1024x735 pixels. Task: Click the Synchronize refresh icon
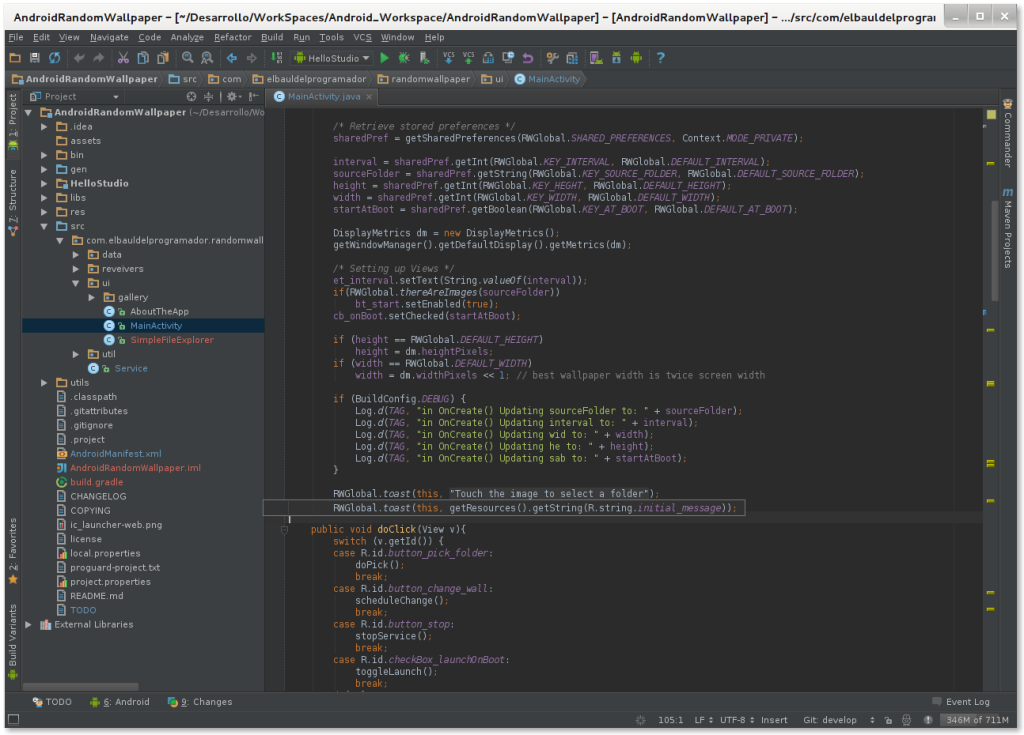(54, 58)
